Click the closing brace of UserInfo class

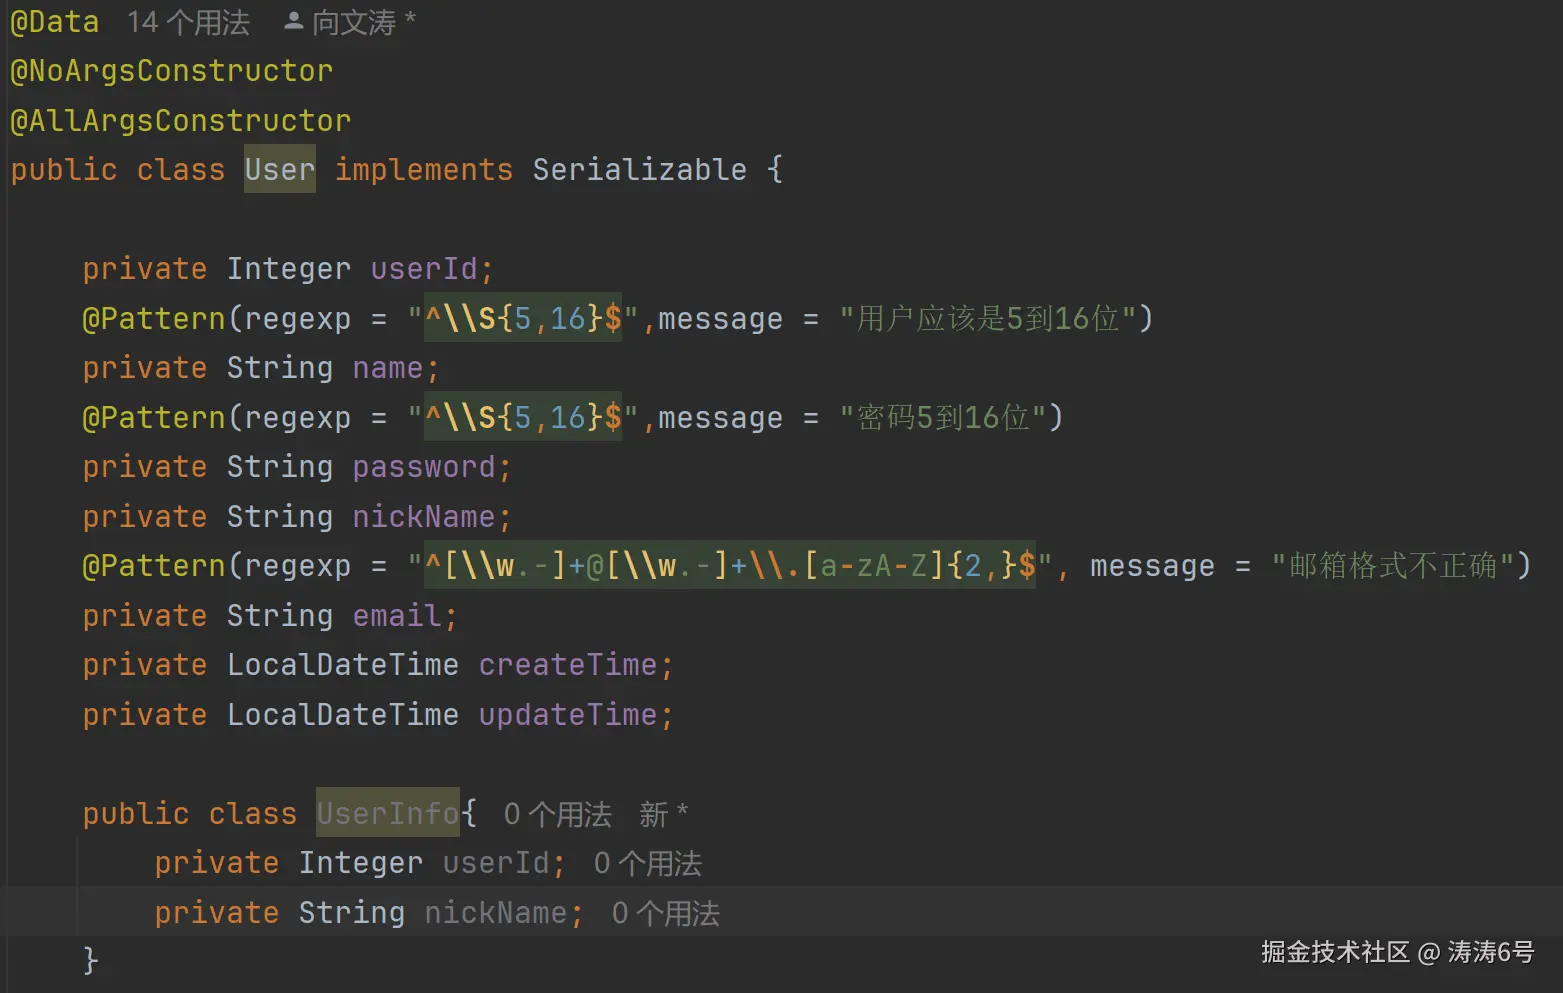point(91,961)
